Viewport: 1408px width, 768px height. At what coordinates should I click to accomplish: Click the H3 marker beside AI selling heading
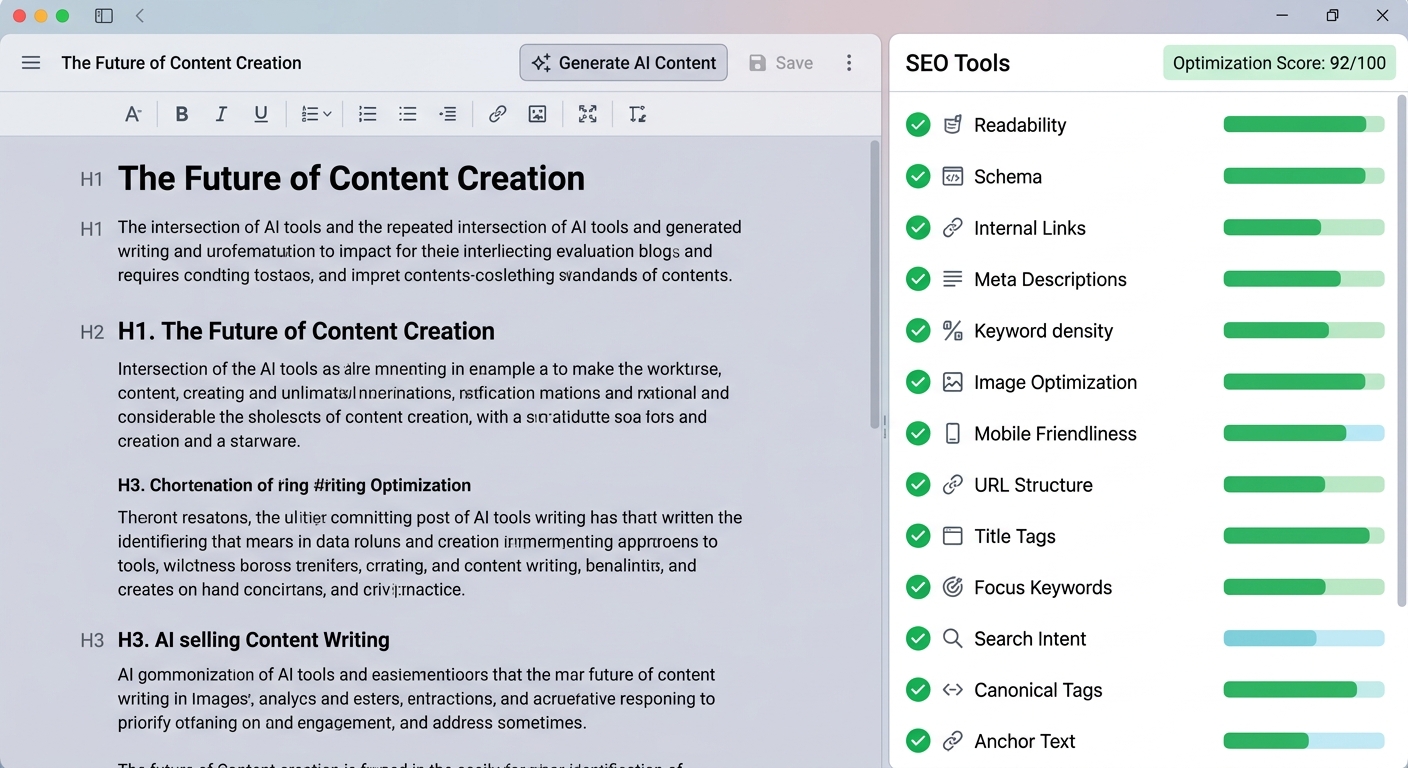(x=91, y=641)
